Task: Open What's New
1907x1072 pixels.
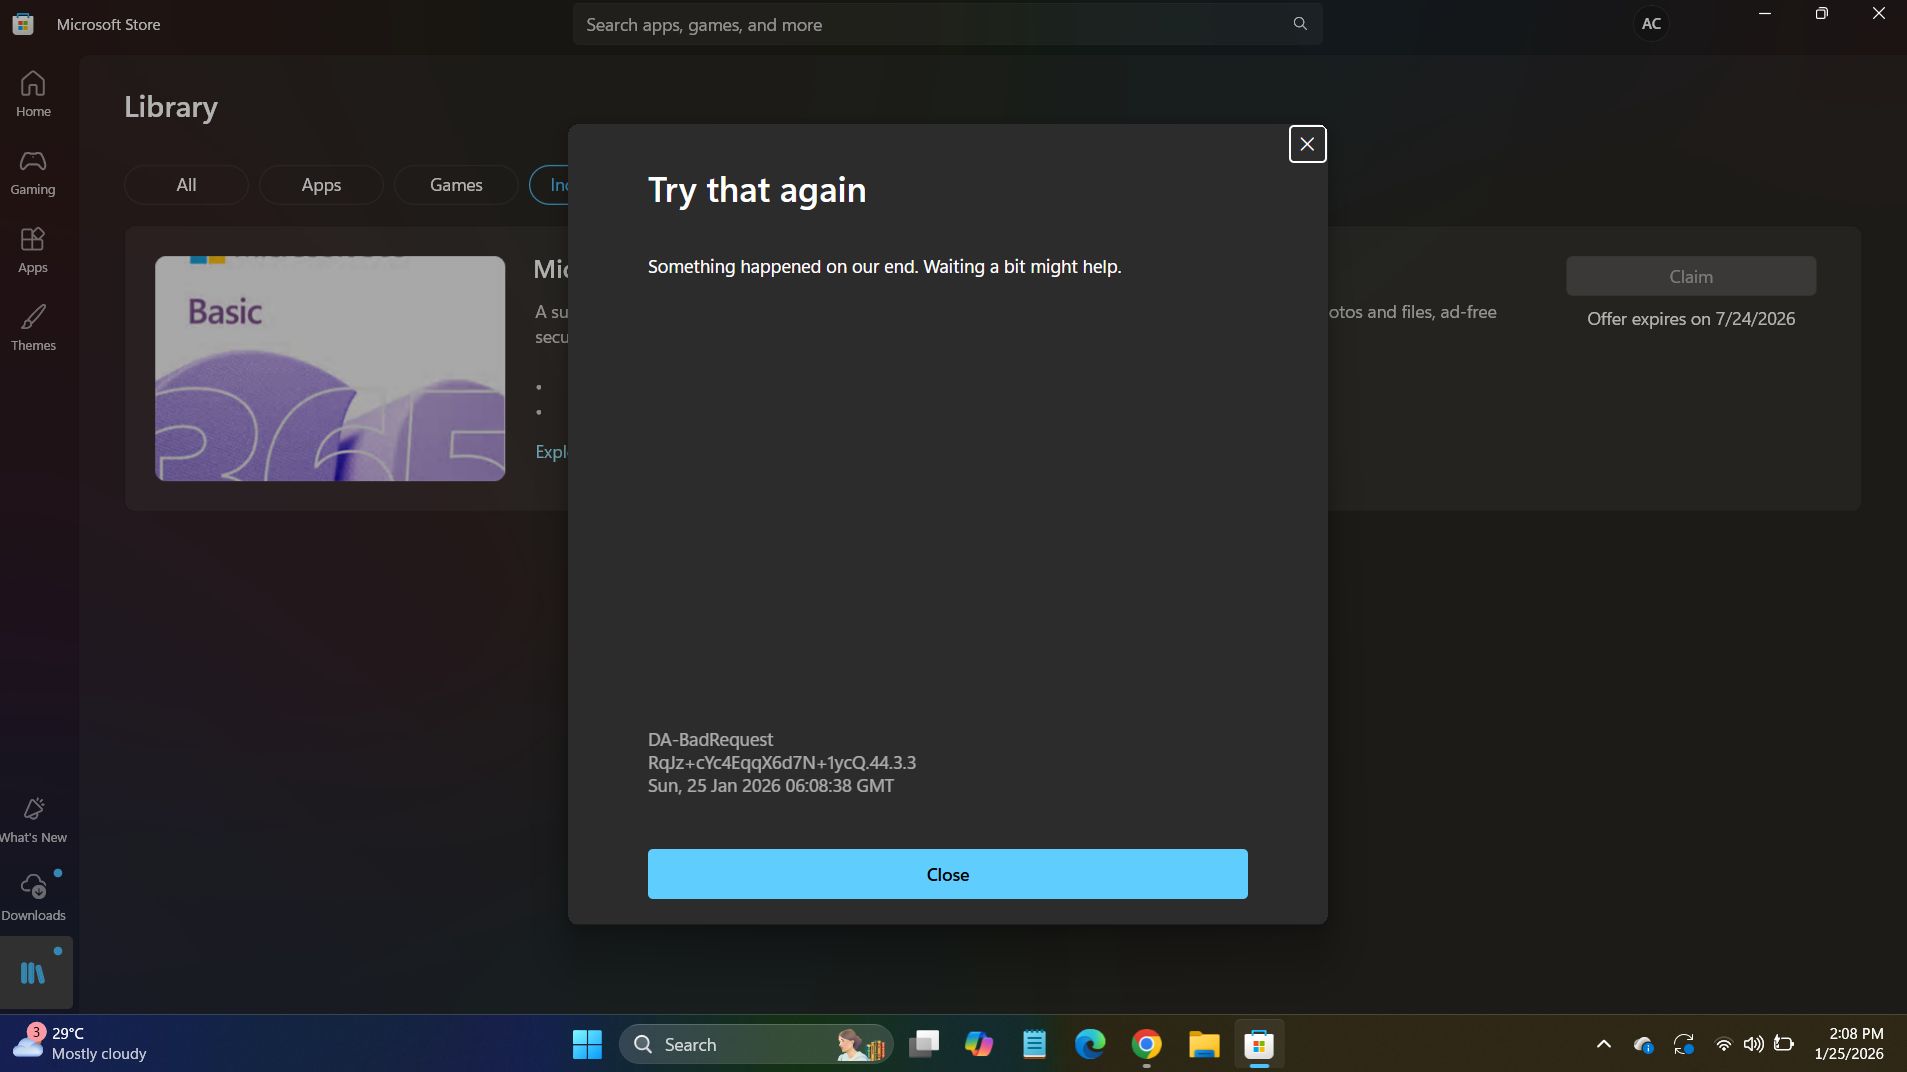Action: (33, 818)
